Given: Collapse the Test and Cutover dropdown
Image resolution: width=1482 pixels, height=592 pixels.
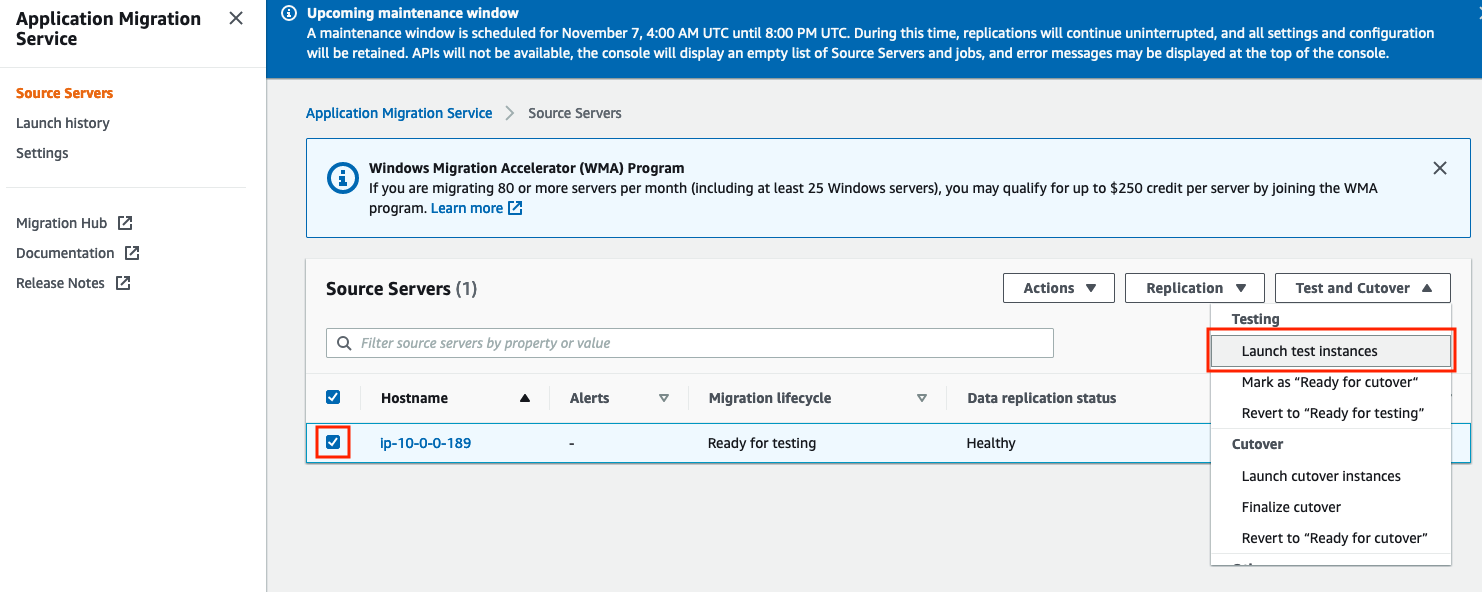Looking at the screenshot, I should [x=1365, y=288].
